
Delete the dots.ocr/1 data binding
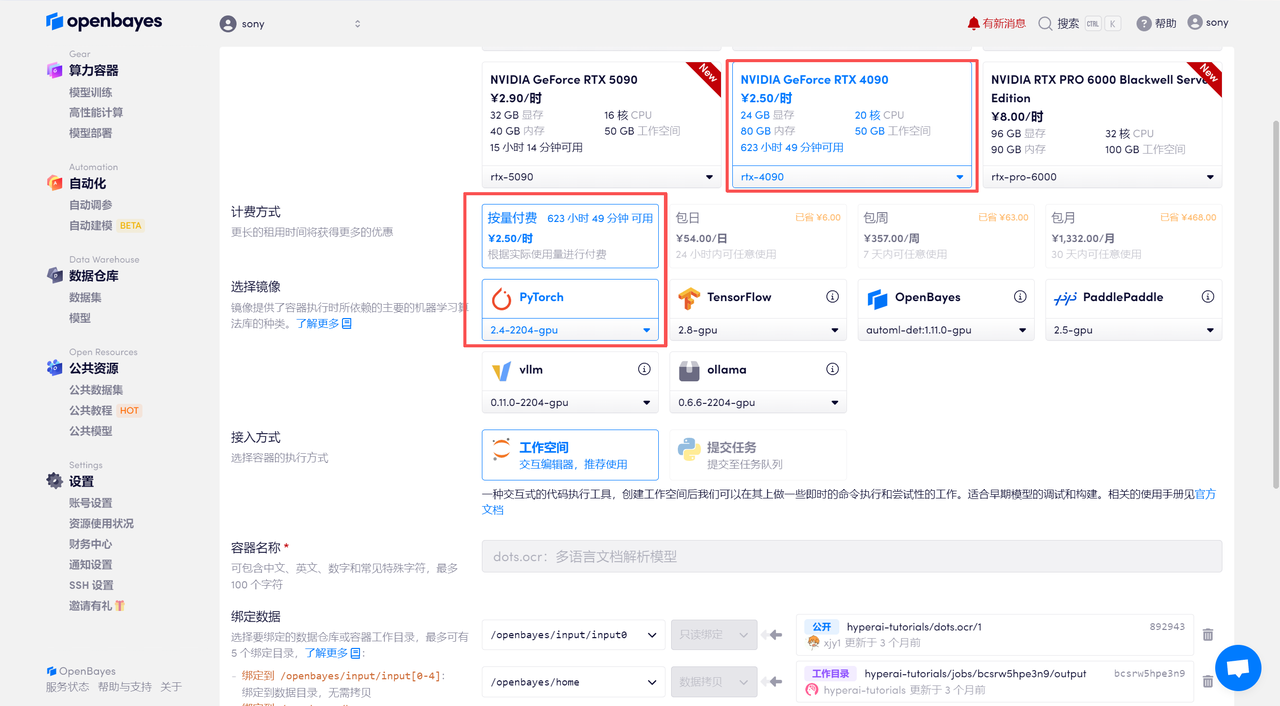tap(1208, 634)
